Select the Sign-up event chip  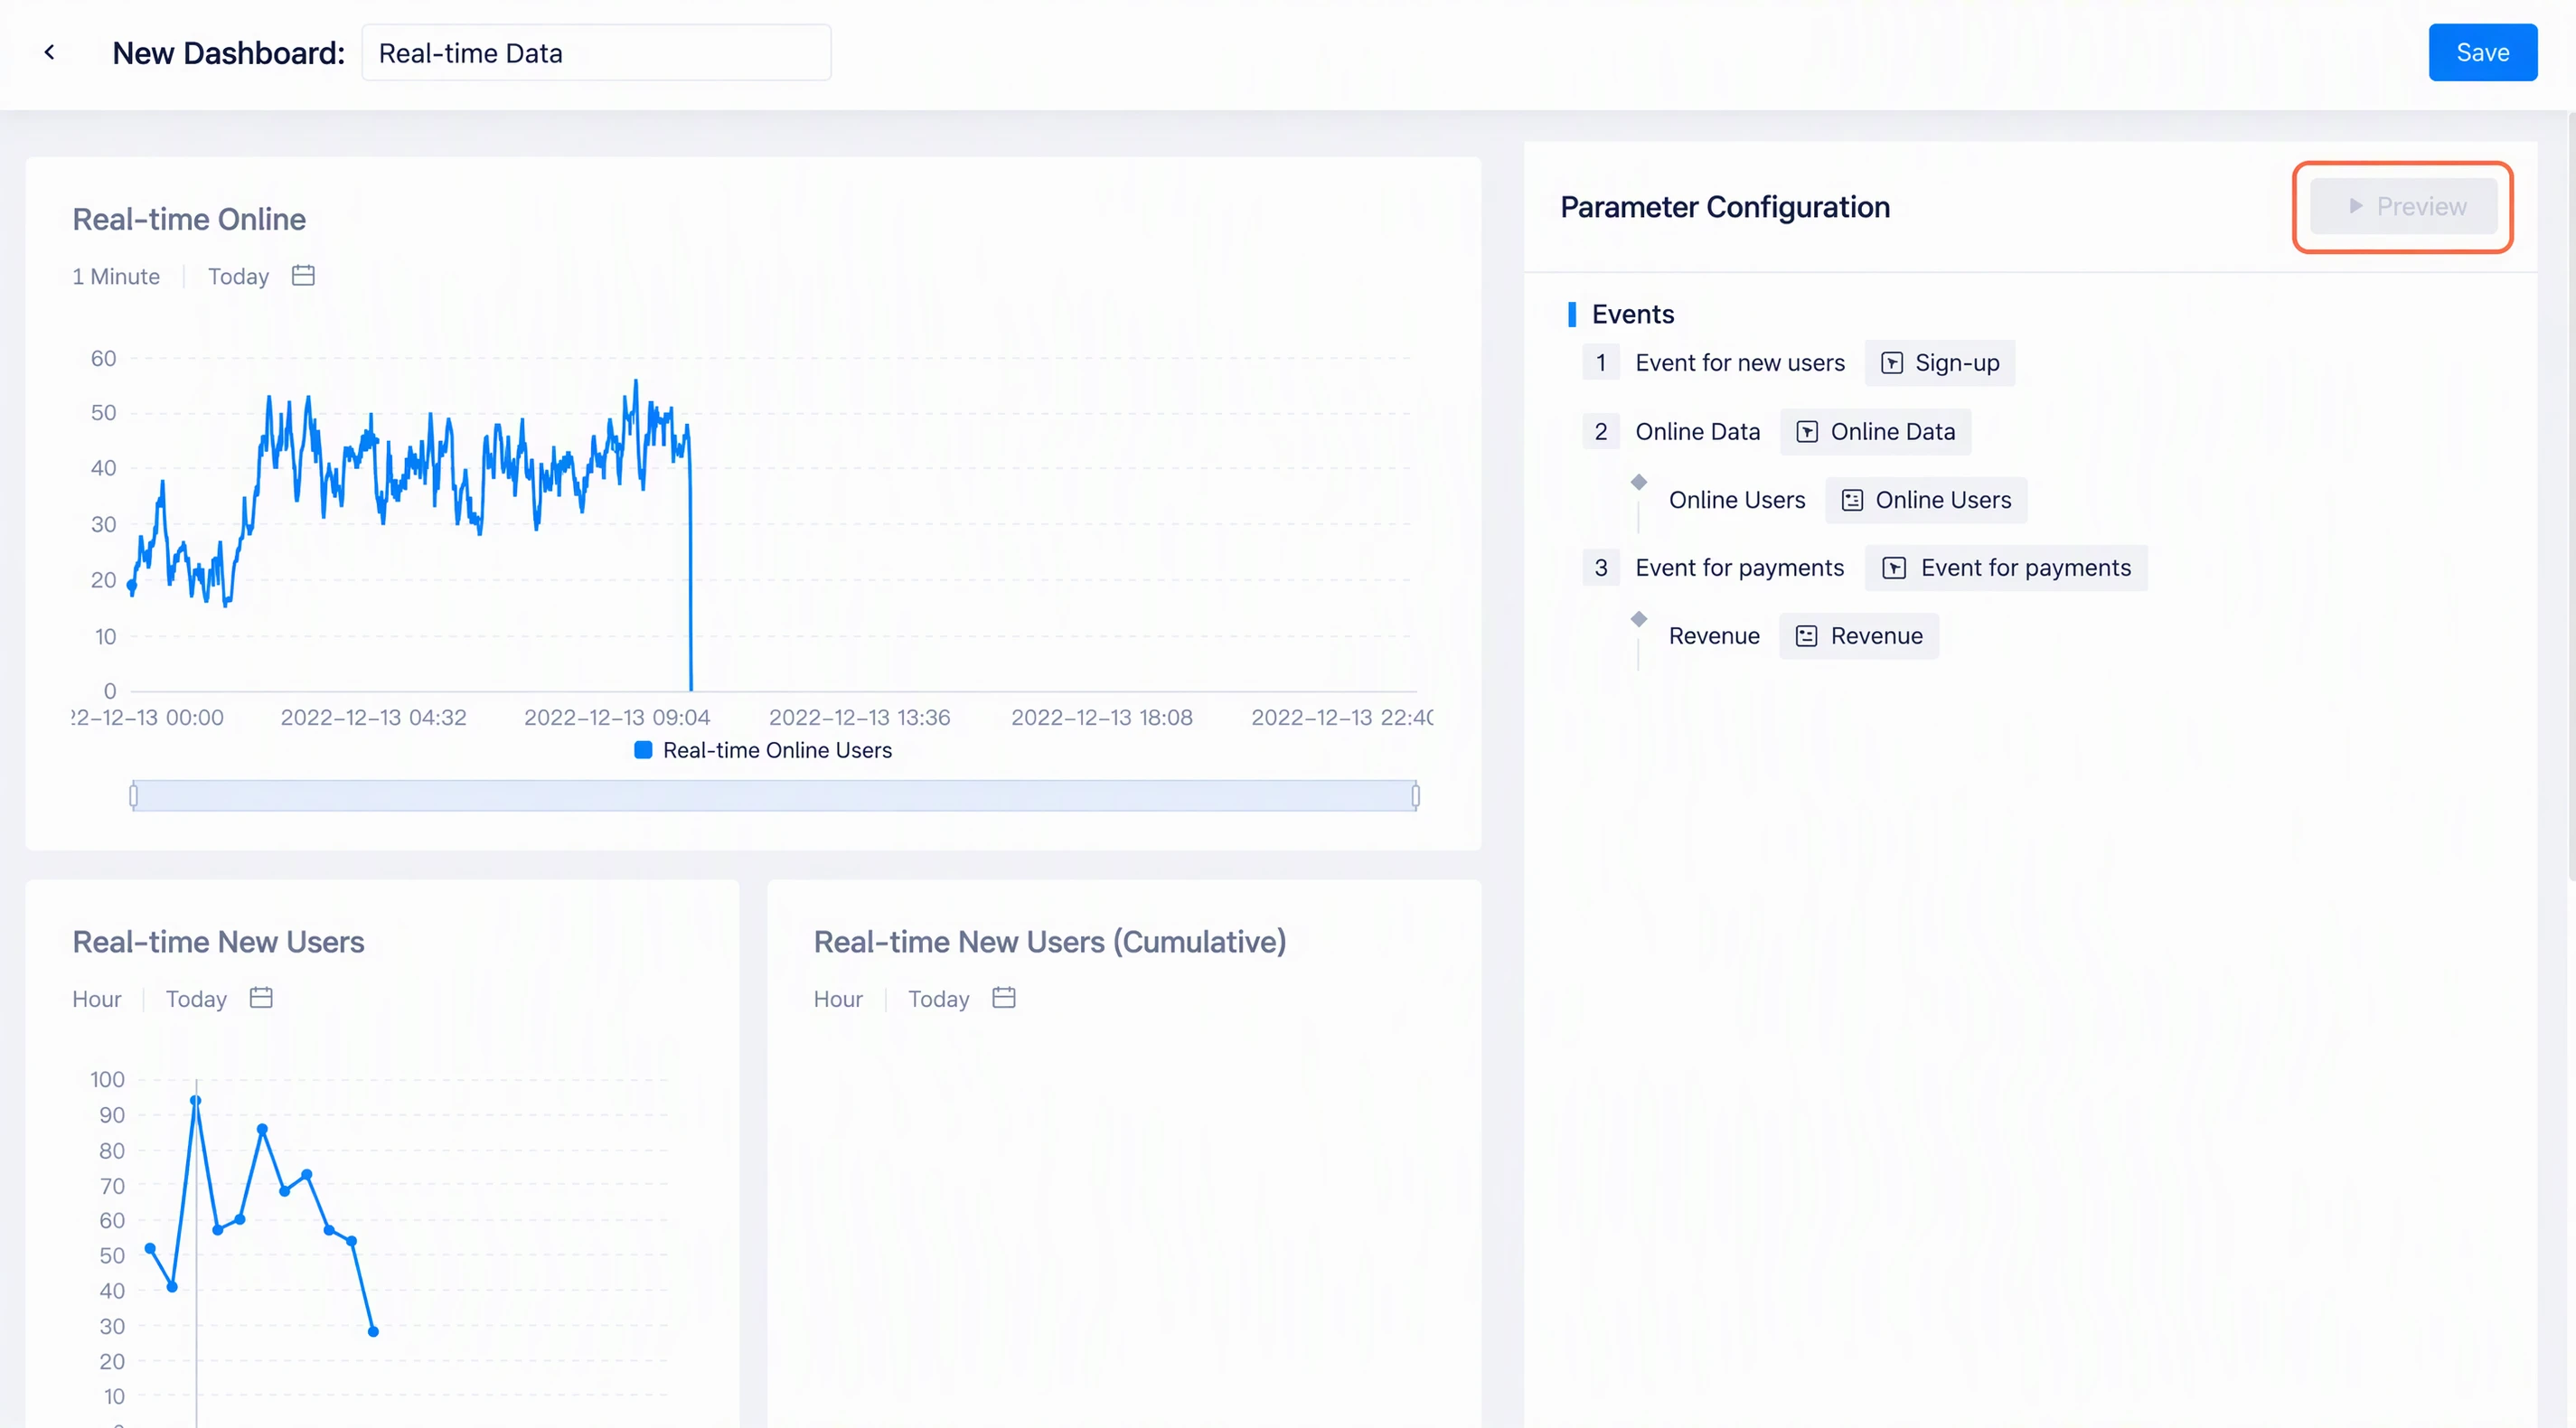(1939, 363)
